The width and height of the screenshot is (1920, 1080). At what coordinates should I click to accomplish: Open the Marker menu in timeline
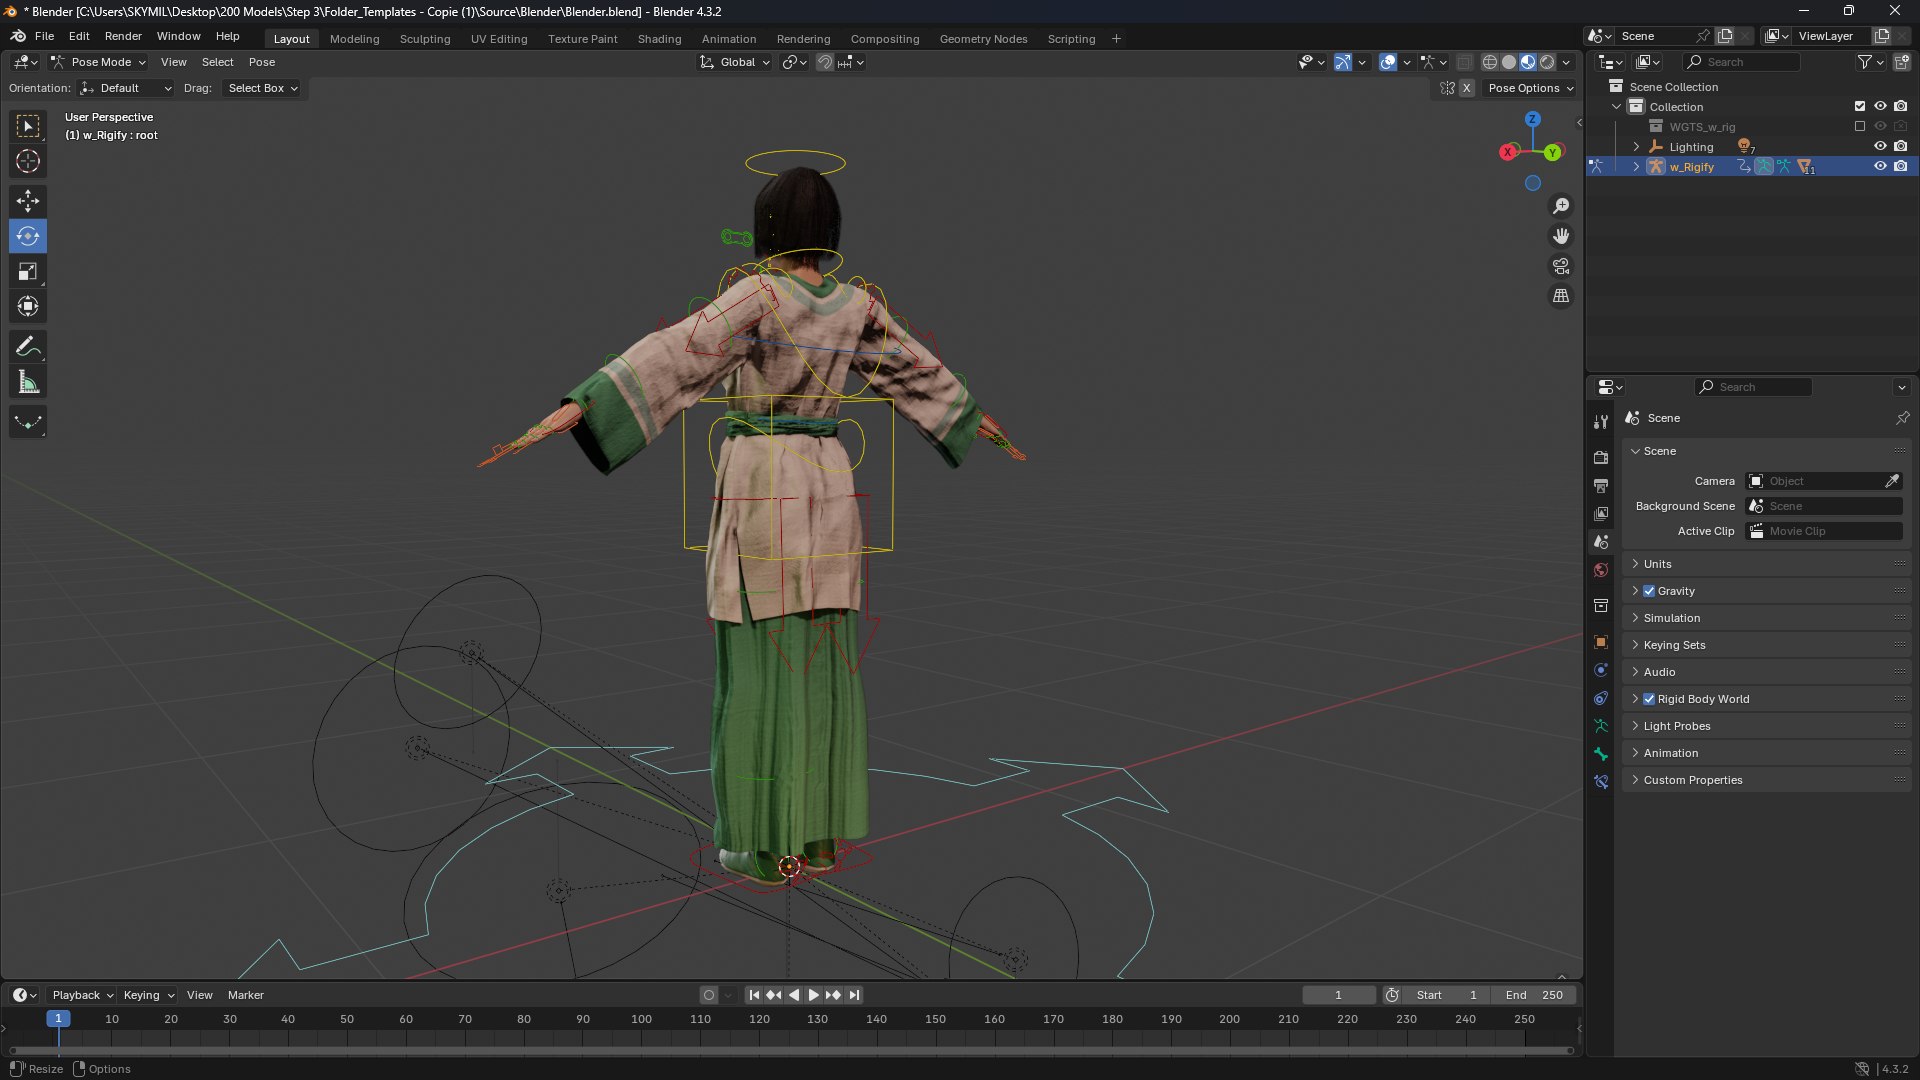tap(246, 995)
